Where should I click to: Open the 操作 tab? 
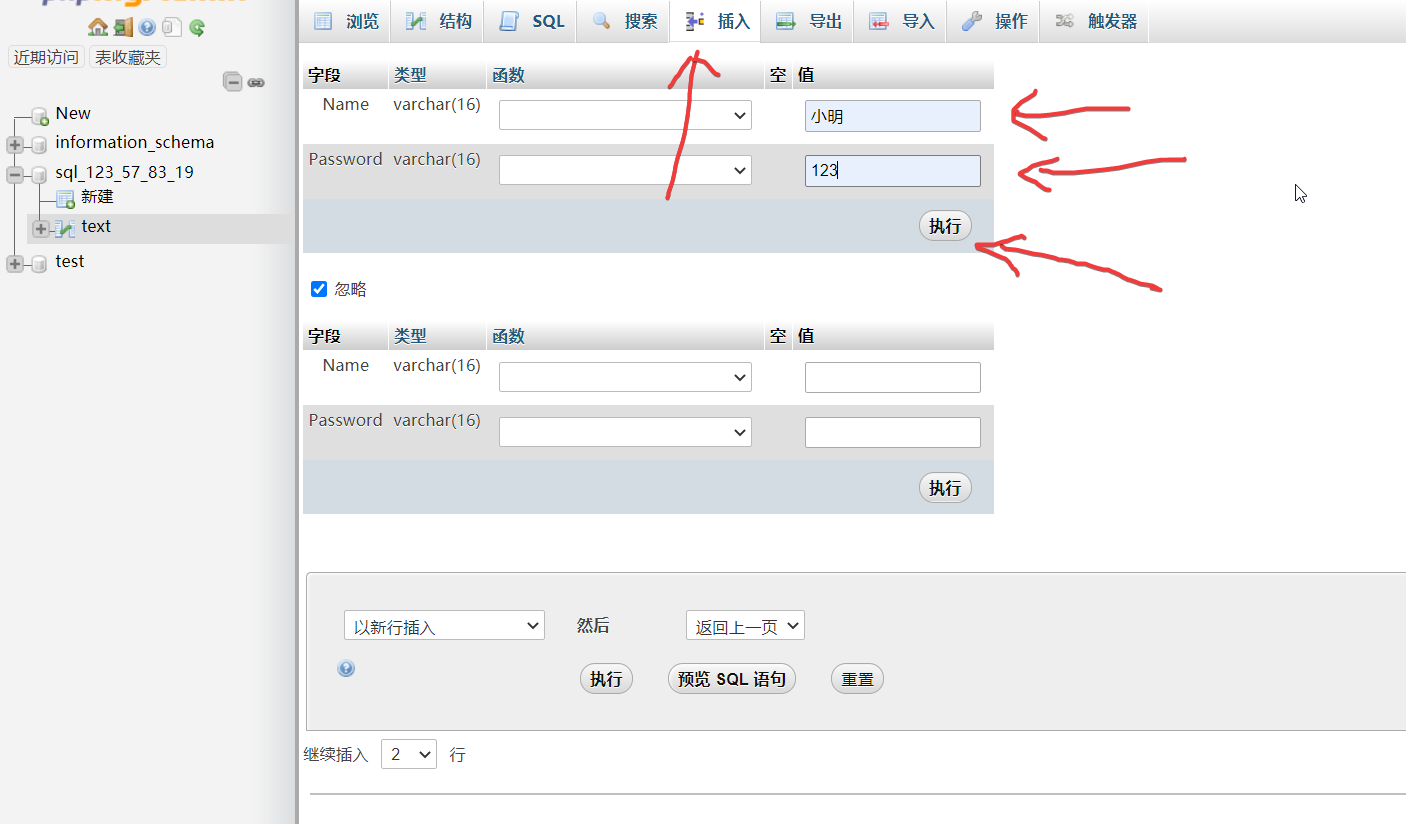tap(993, 21)
